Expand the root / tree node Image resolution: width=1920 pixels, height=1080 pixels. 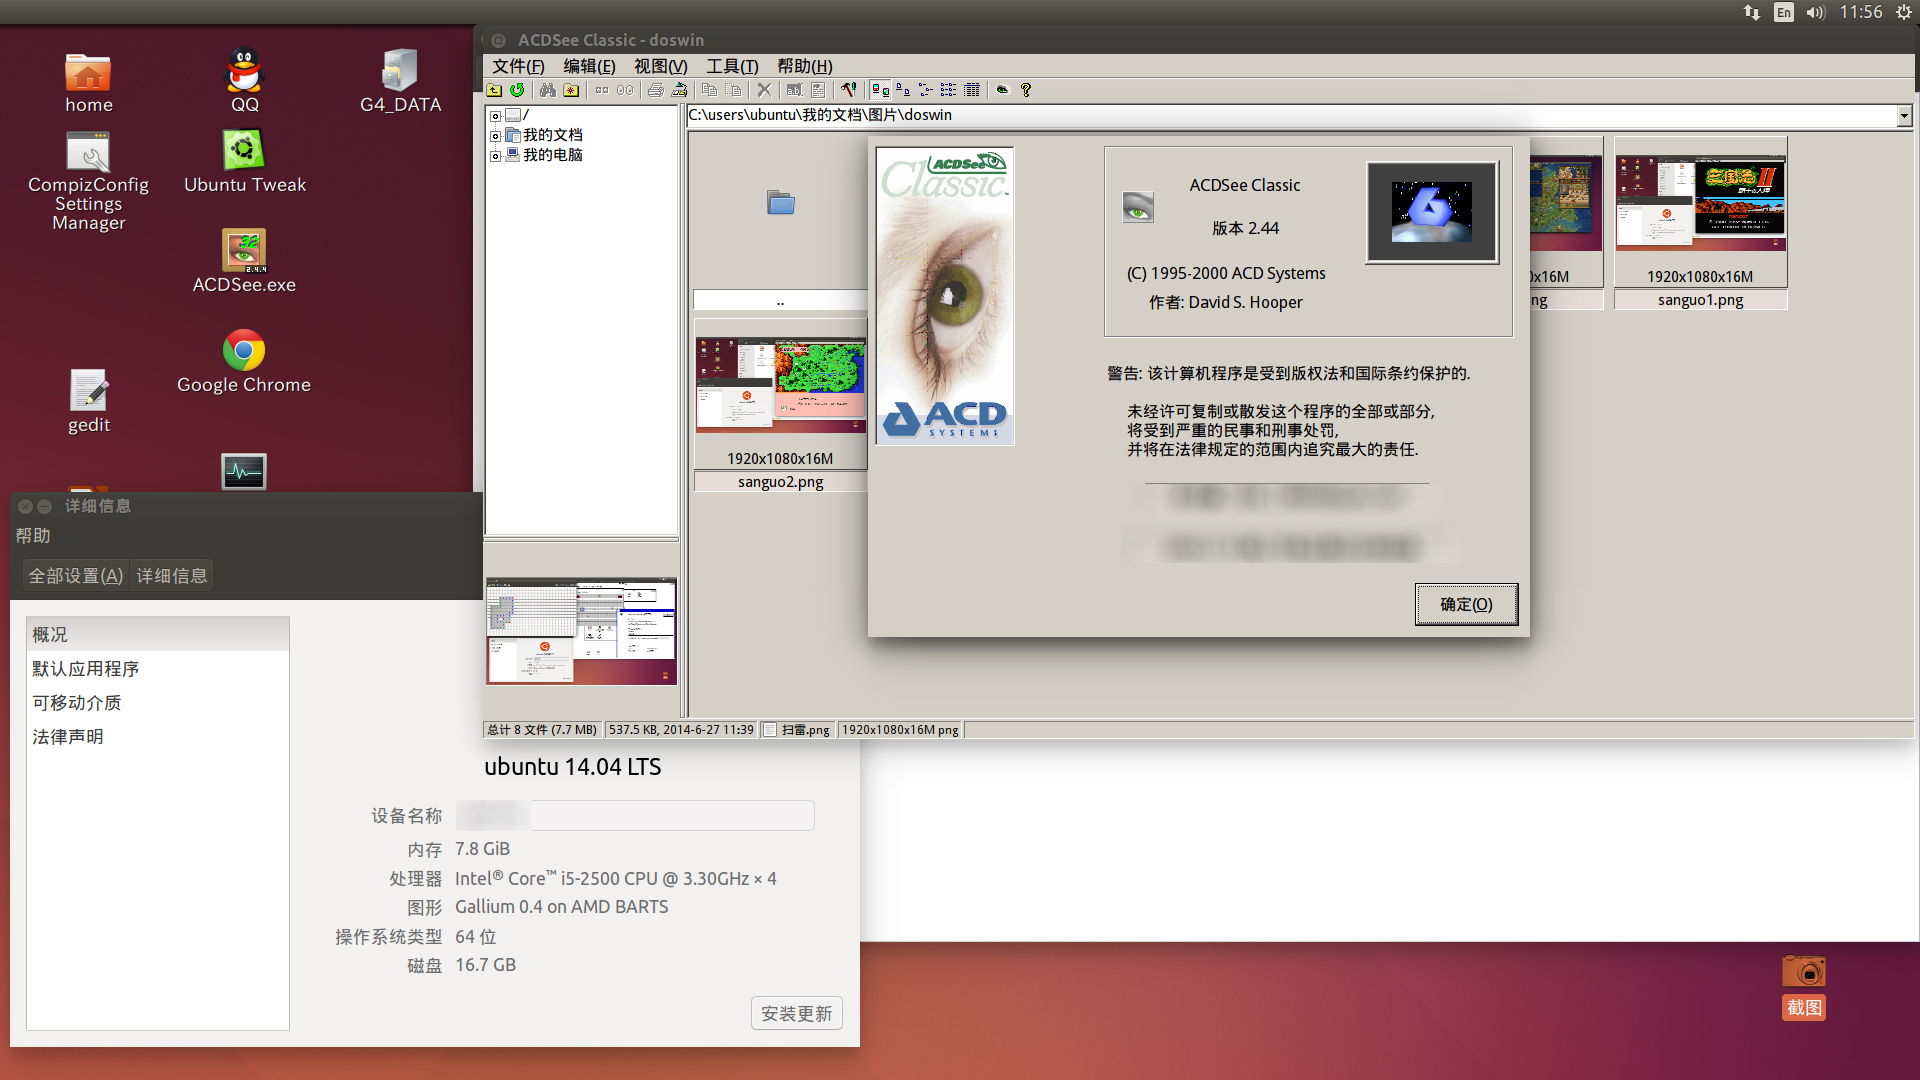click(495, 116)
